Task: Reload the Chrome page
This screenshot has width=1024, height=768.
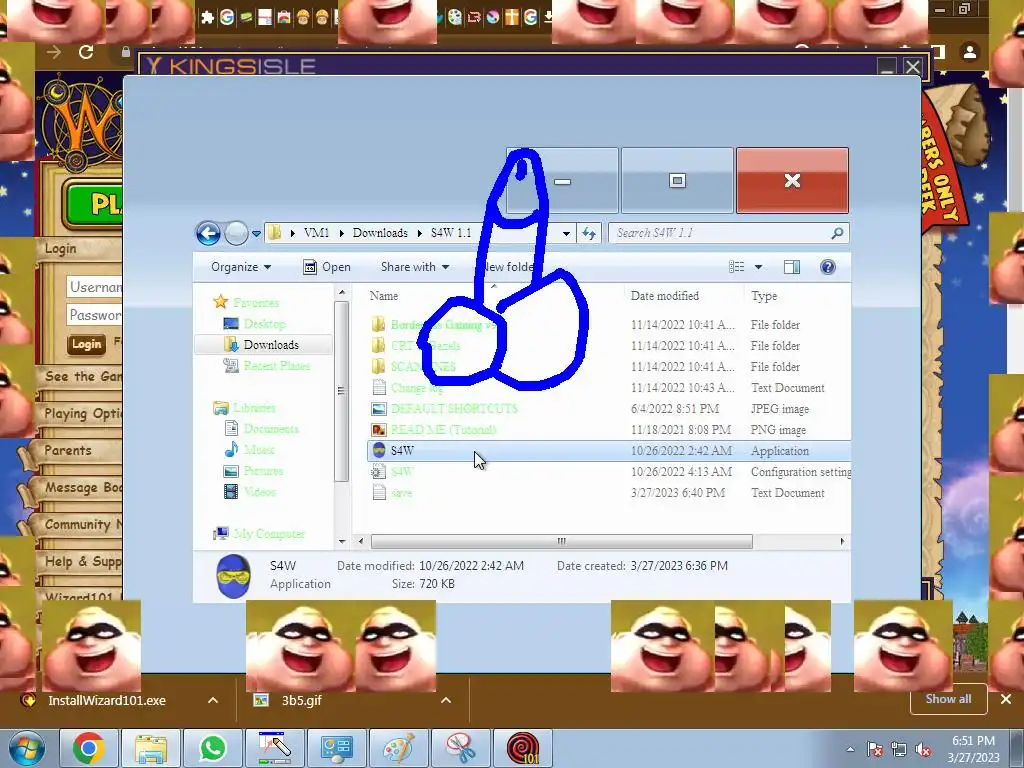Action: click(x=86, y=52)
